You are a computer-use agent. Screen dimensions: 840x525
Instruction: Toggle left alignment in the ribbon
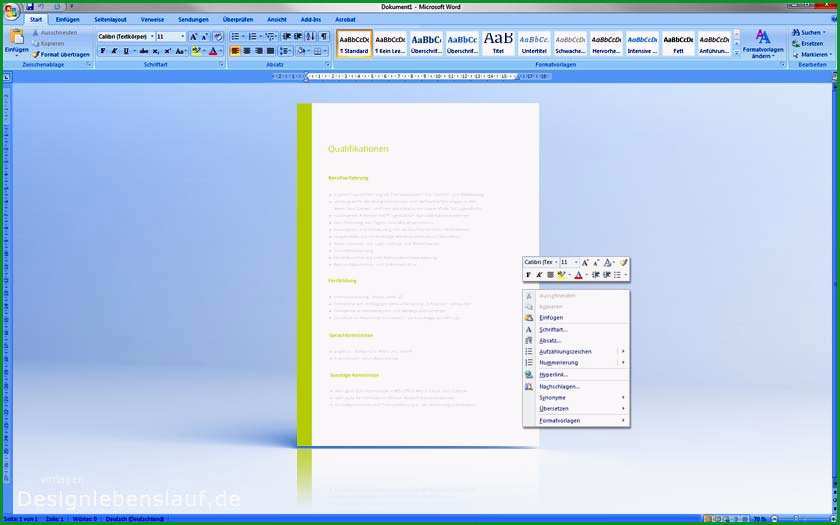(235, 51)
